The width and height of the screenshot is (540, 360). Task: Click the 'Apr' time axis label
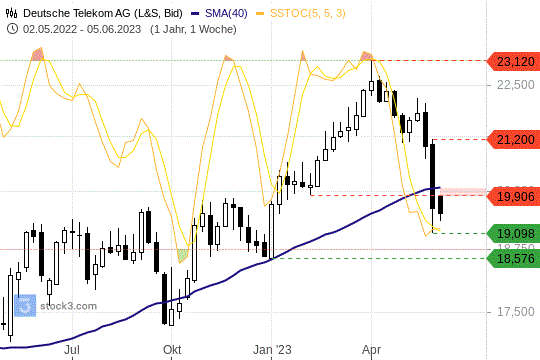click(x=371, y=350)
